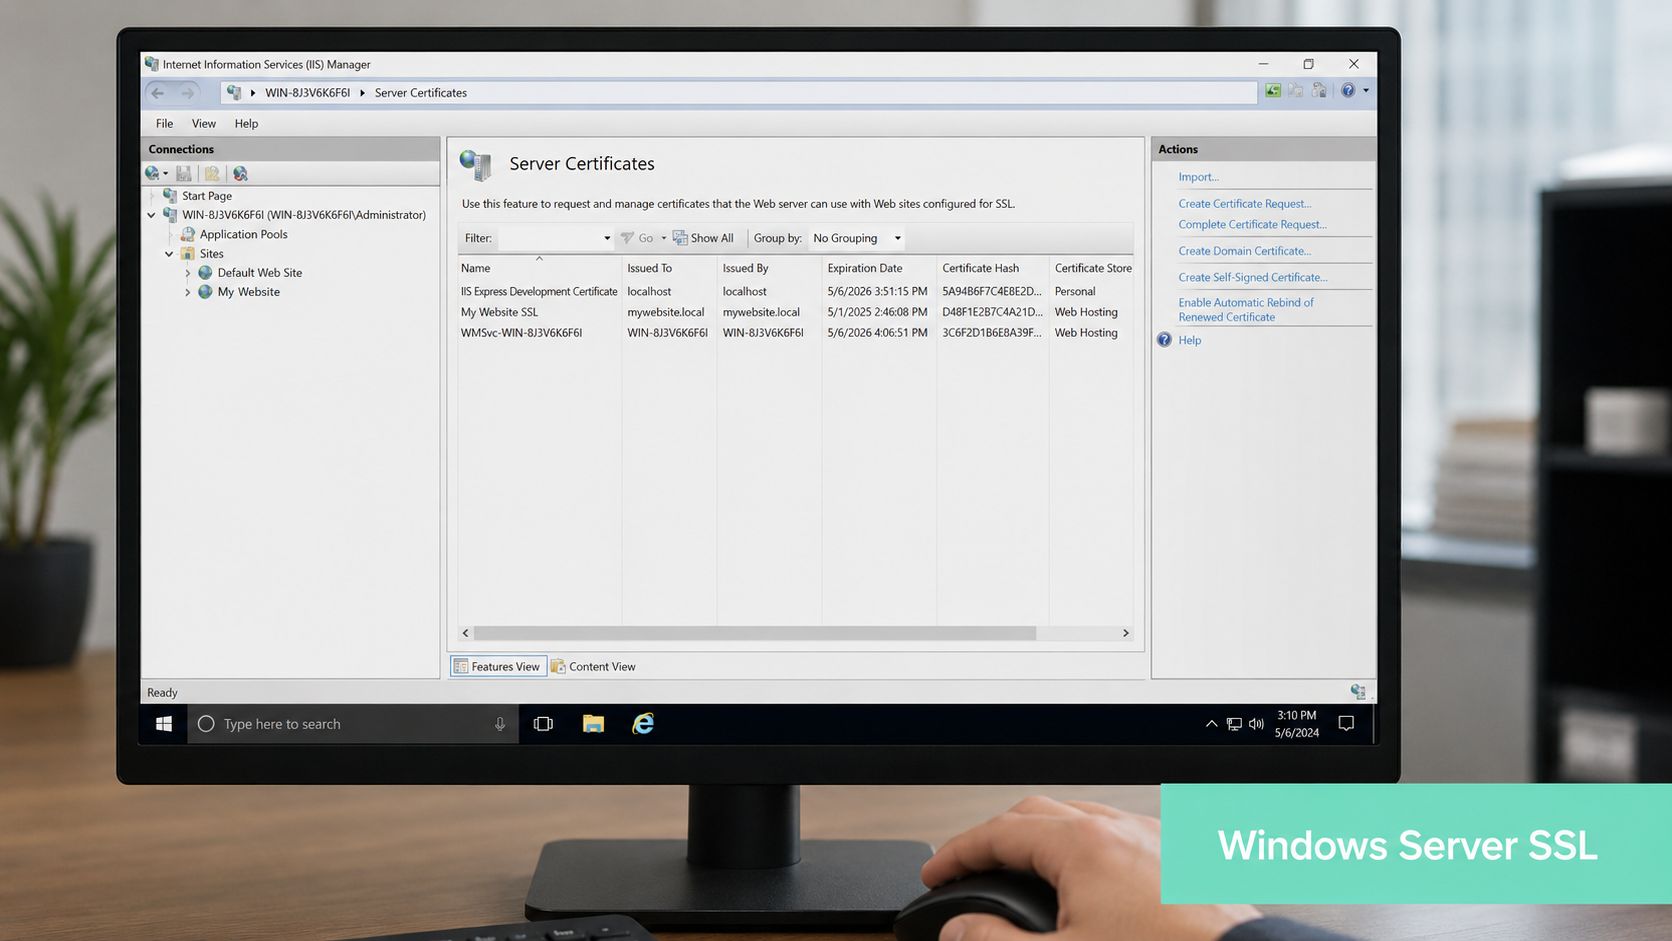Viewport: 1672px width, 941px height.
Task: Click Show All in the filter bar
Action: (703, 238)
